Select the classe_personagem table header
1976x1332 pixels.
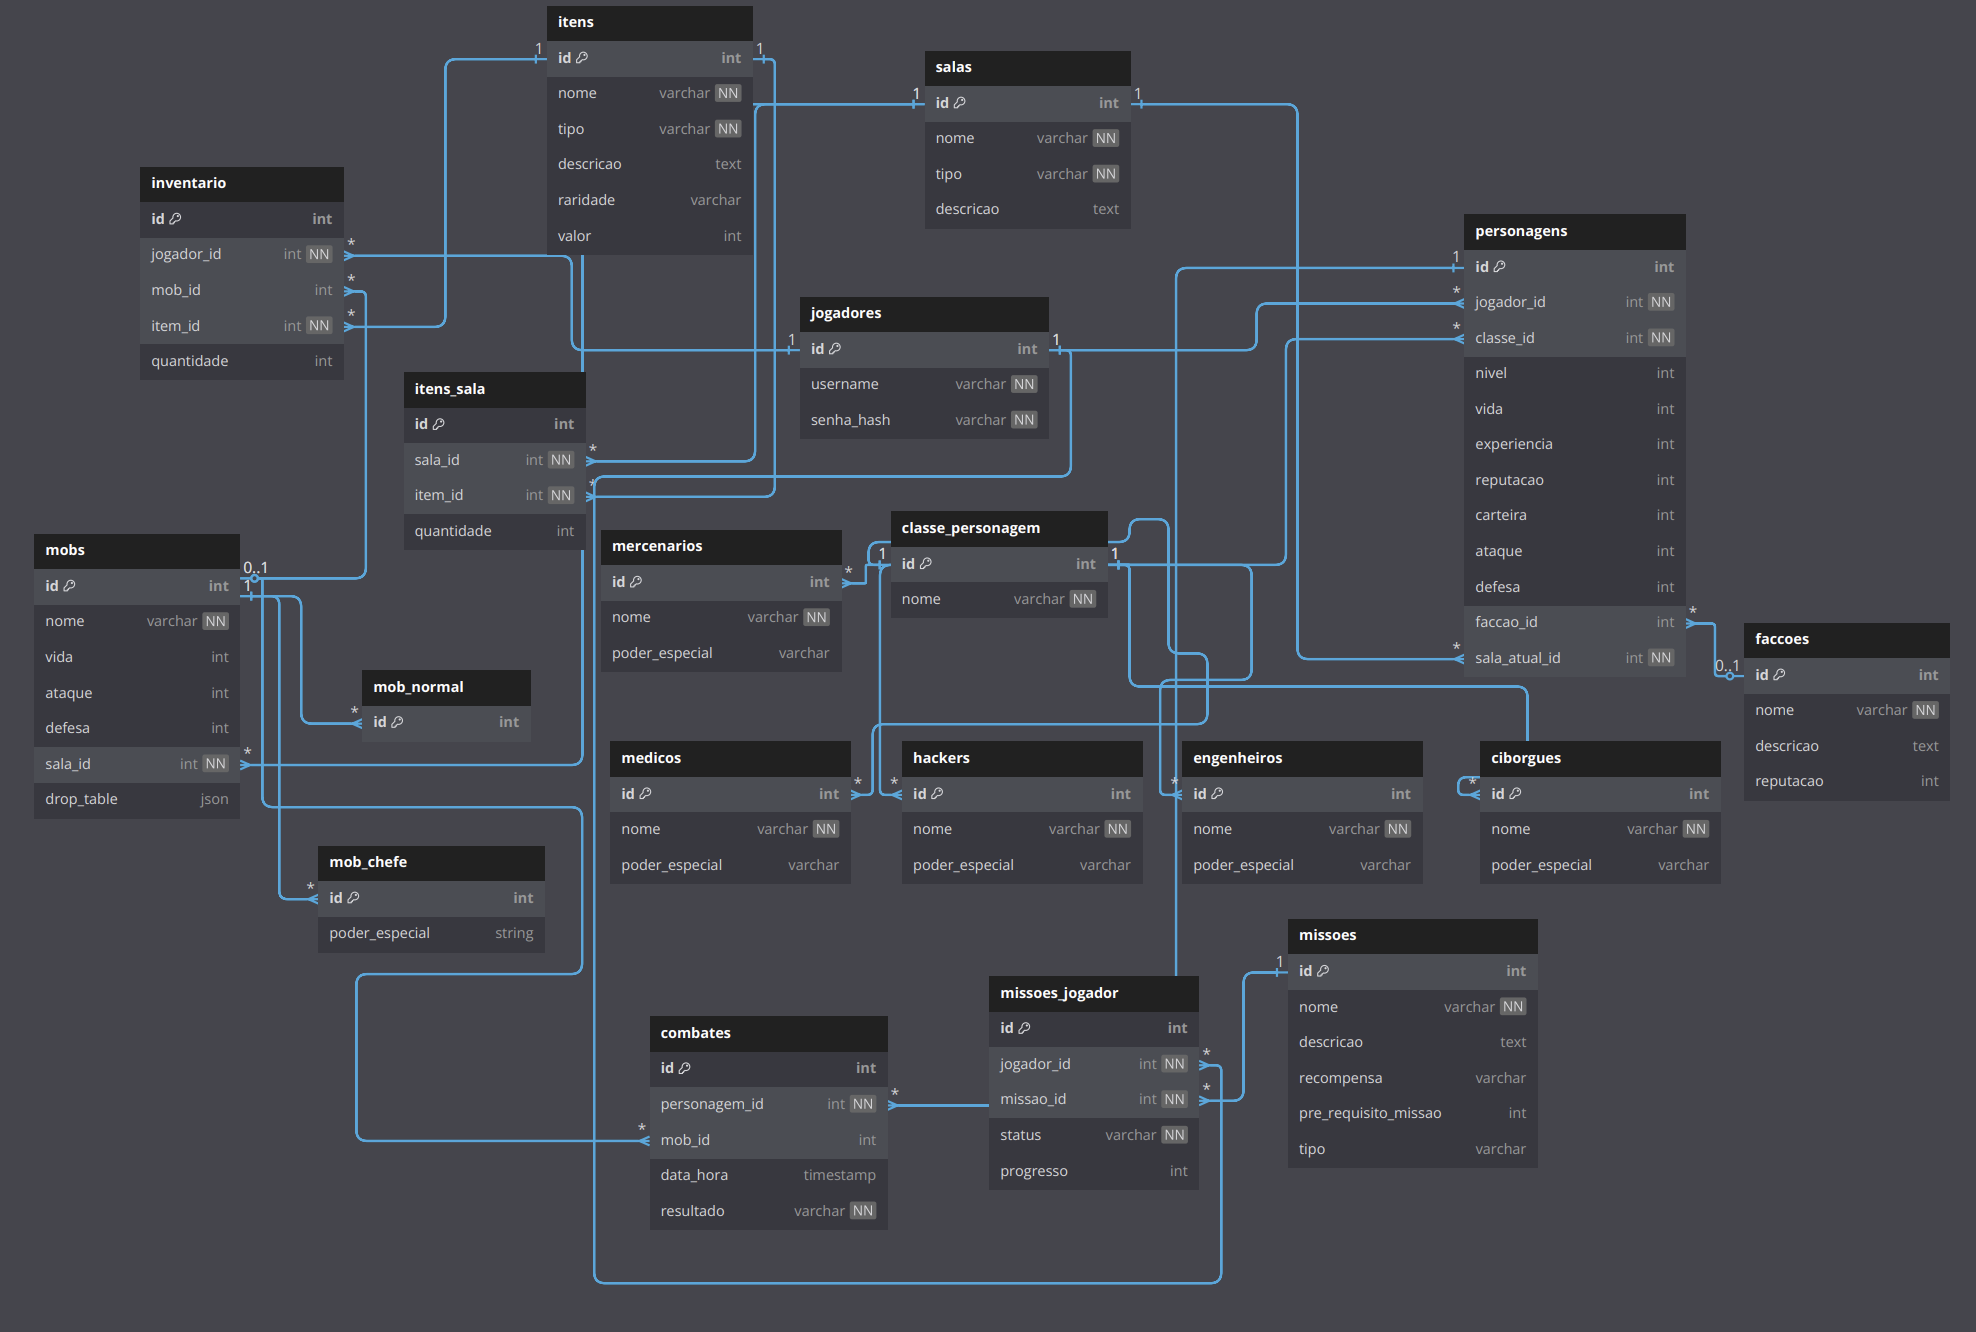(998, 528)
